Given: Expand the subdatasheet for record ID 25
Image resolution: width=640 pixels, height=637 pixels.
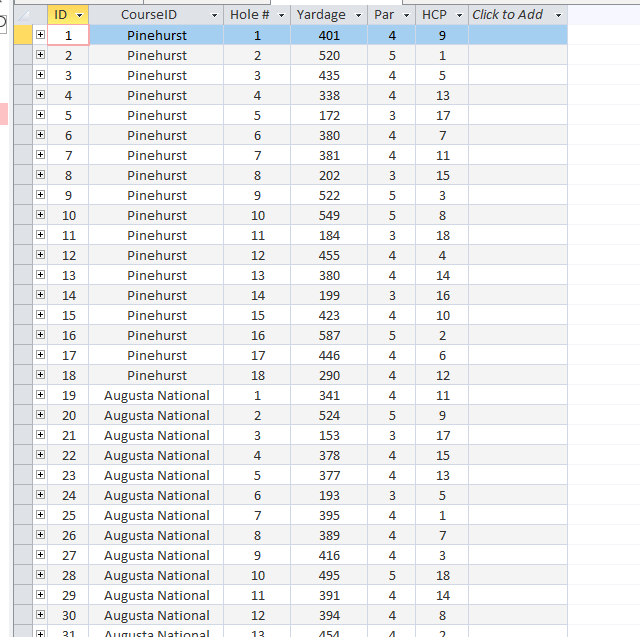Looking at the screenshot, I should 40,515.
